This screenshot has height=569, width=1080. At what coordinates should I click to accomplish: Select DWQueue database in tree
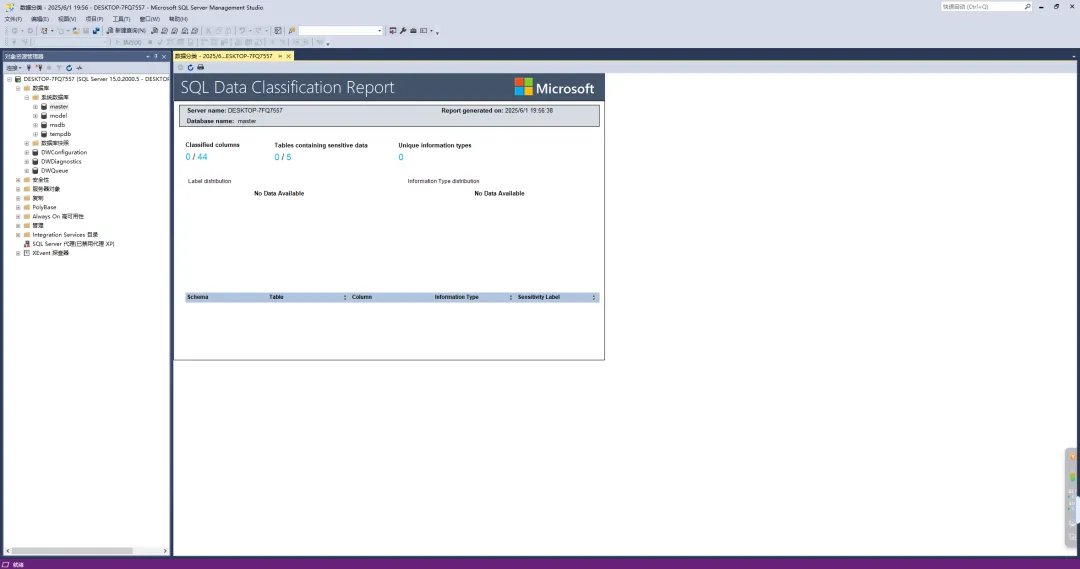tap(54, 171)
